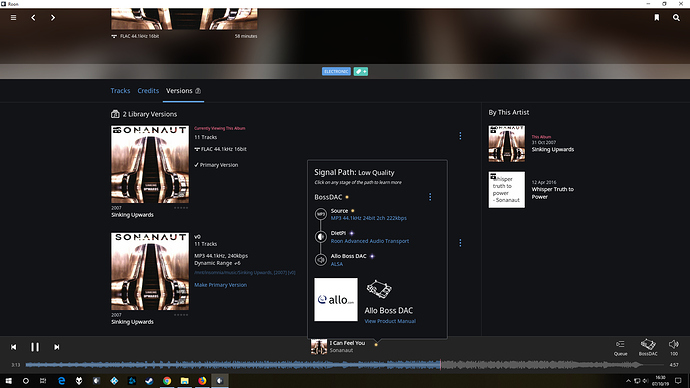Open the MP3 v0 version album cover
The height and width of the screenshot is (388, 690).
(150, 271)
